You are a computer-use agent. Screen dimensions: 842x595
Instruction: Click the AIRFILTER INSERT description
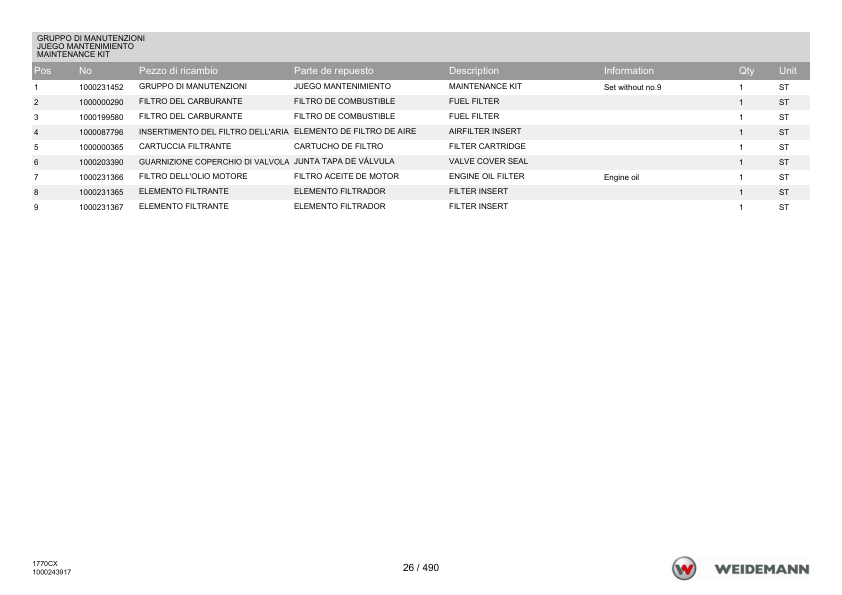(x=484, y=131)
